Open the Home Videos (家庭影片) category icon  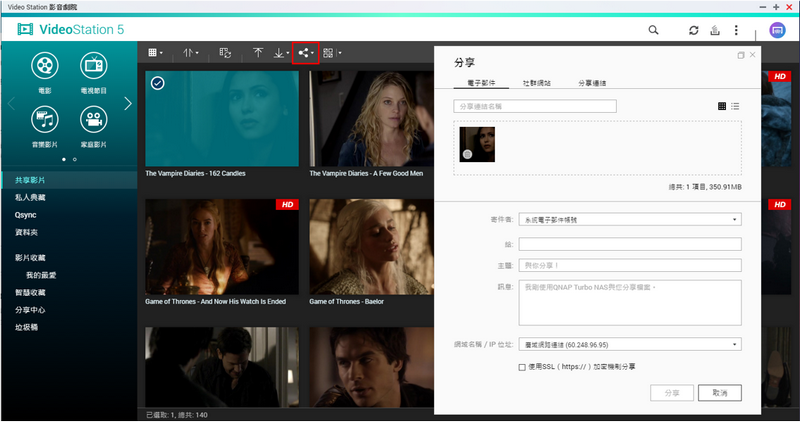pyautogui.click(x=94, y=119)
